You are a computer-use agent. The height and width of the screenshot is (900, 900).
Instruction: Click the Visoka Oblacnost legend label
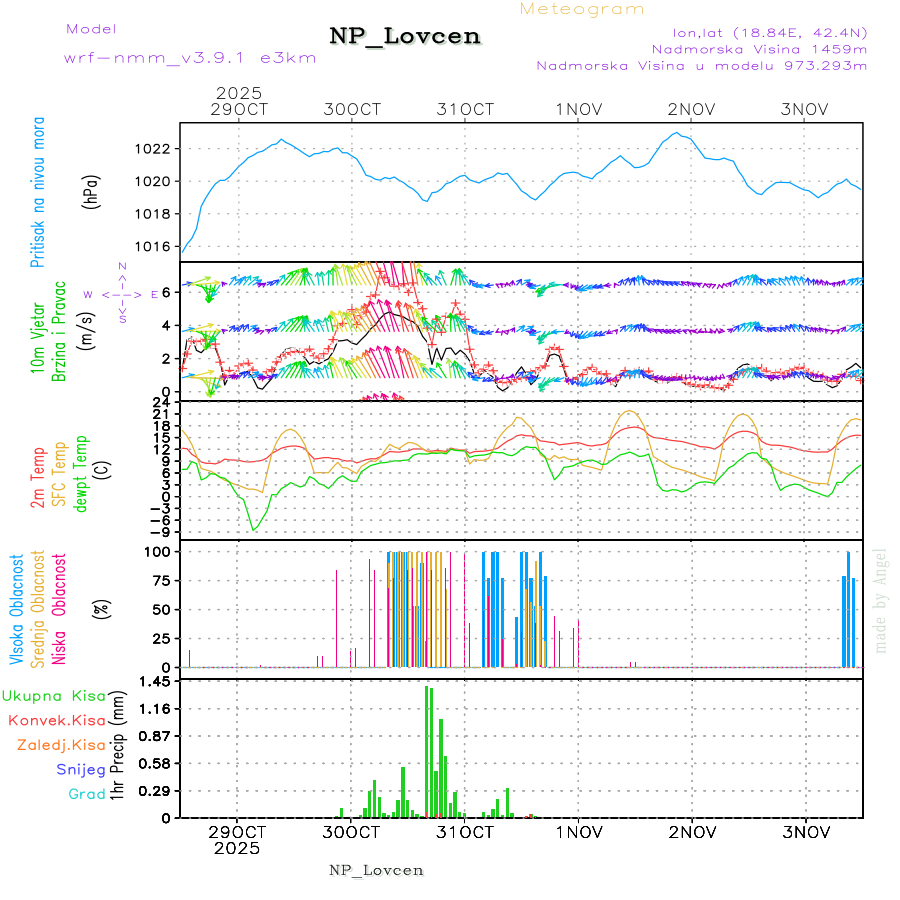pyautogui.click(x=17, y=608)
